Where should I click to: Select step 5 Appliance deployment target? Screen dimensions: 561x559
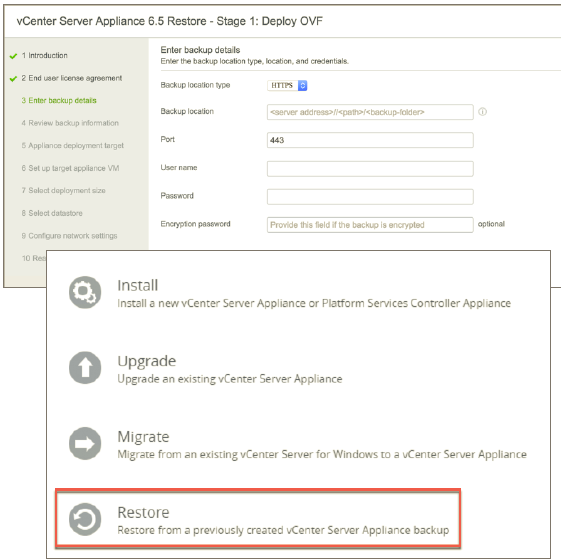73,146
